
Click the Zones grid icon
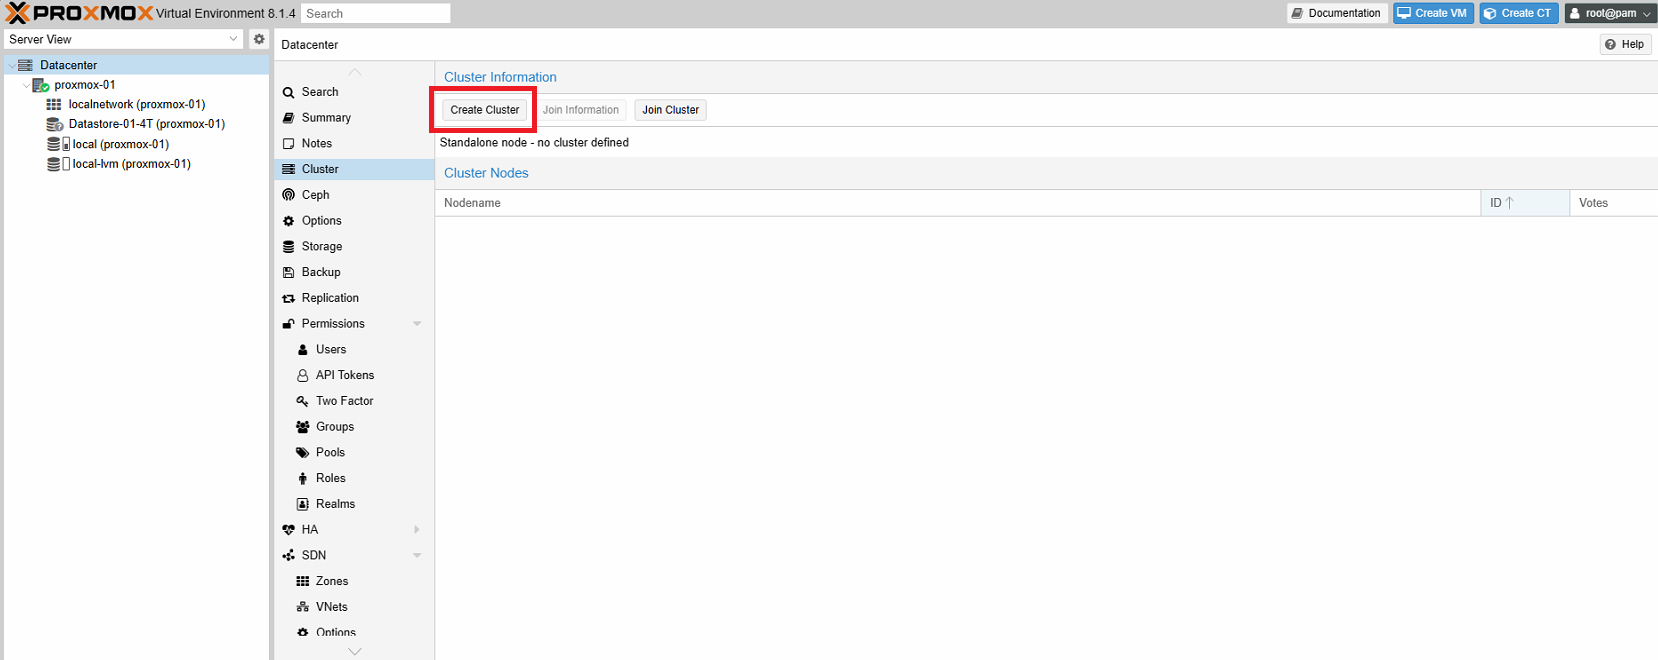point(303,581)
